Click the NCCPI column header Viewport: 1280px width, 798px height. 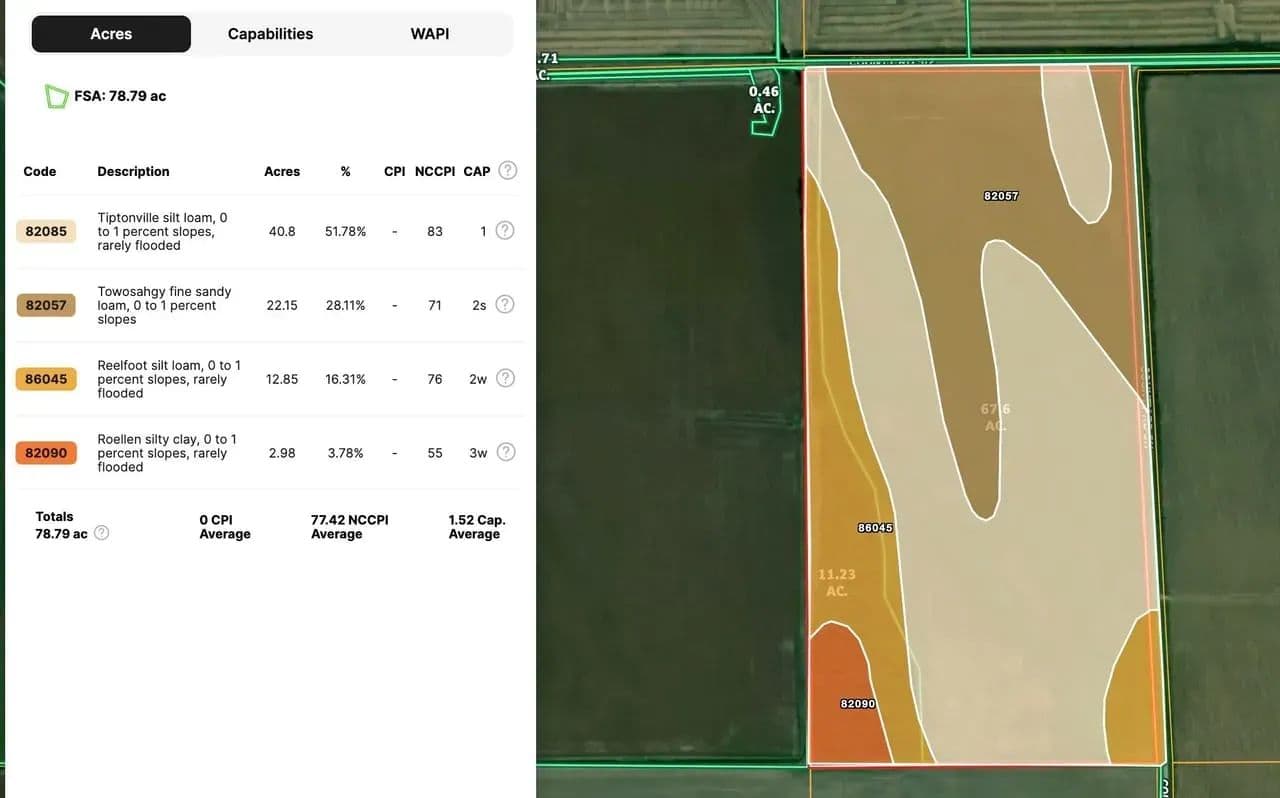pos(434,171)
